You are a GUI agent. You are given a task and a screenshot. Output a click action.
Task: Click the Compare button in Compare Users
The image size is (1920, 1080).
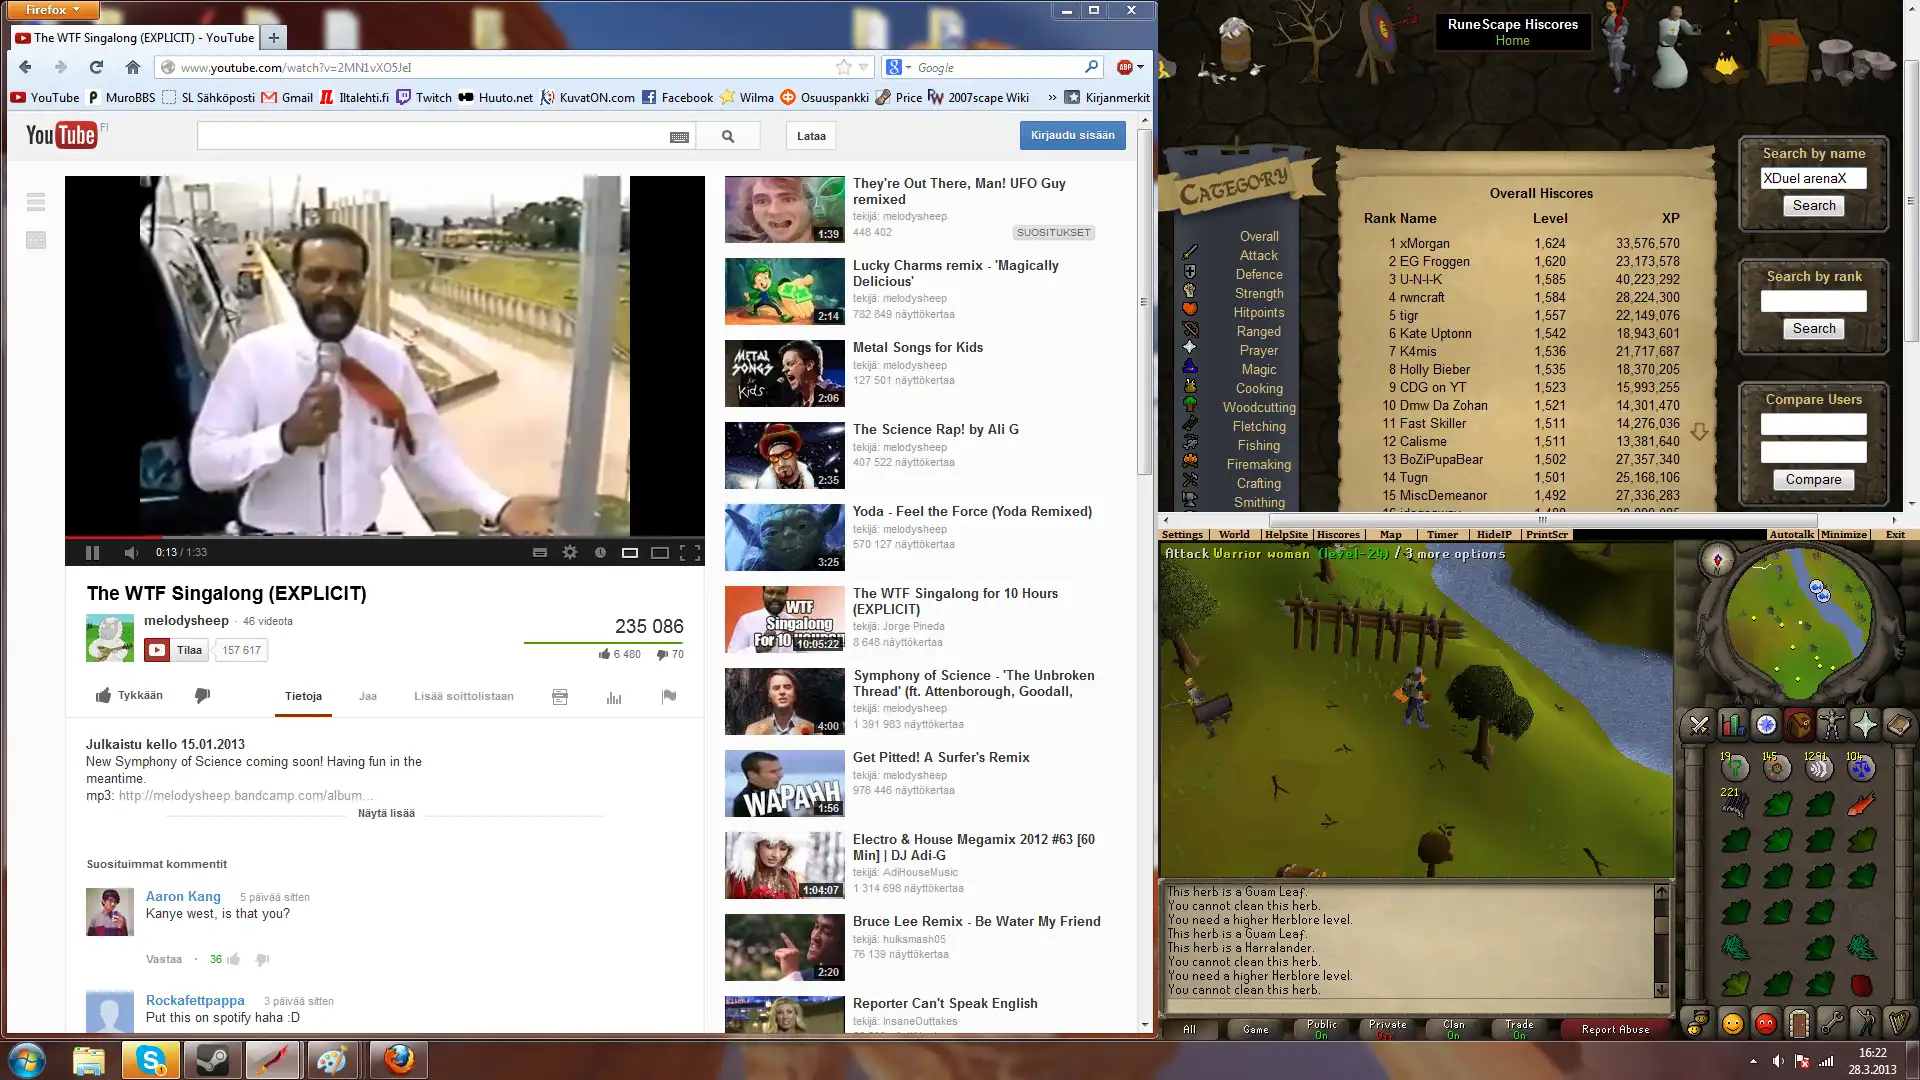coord(1813,479)
